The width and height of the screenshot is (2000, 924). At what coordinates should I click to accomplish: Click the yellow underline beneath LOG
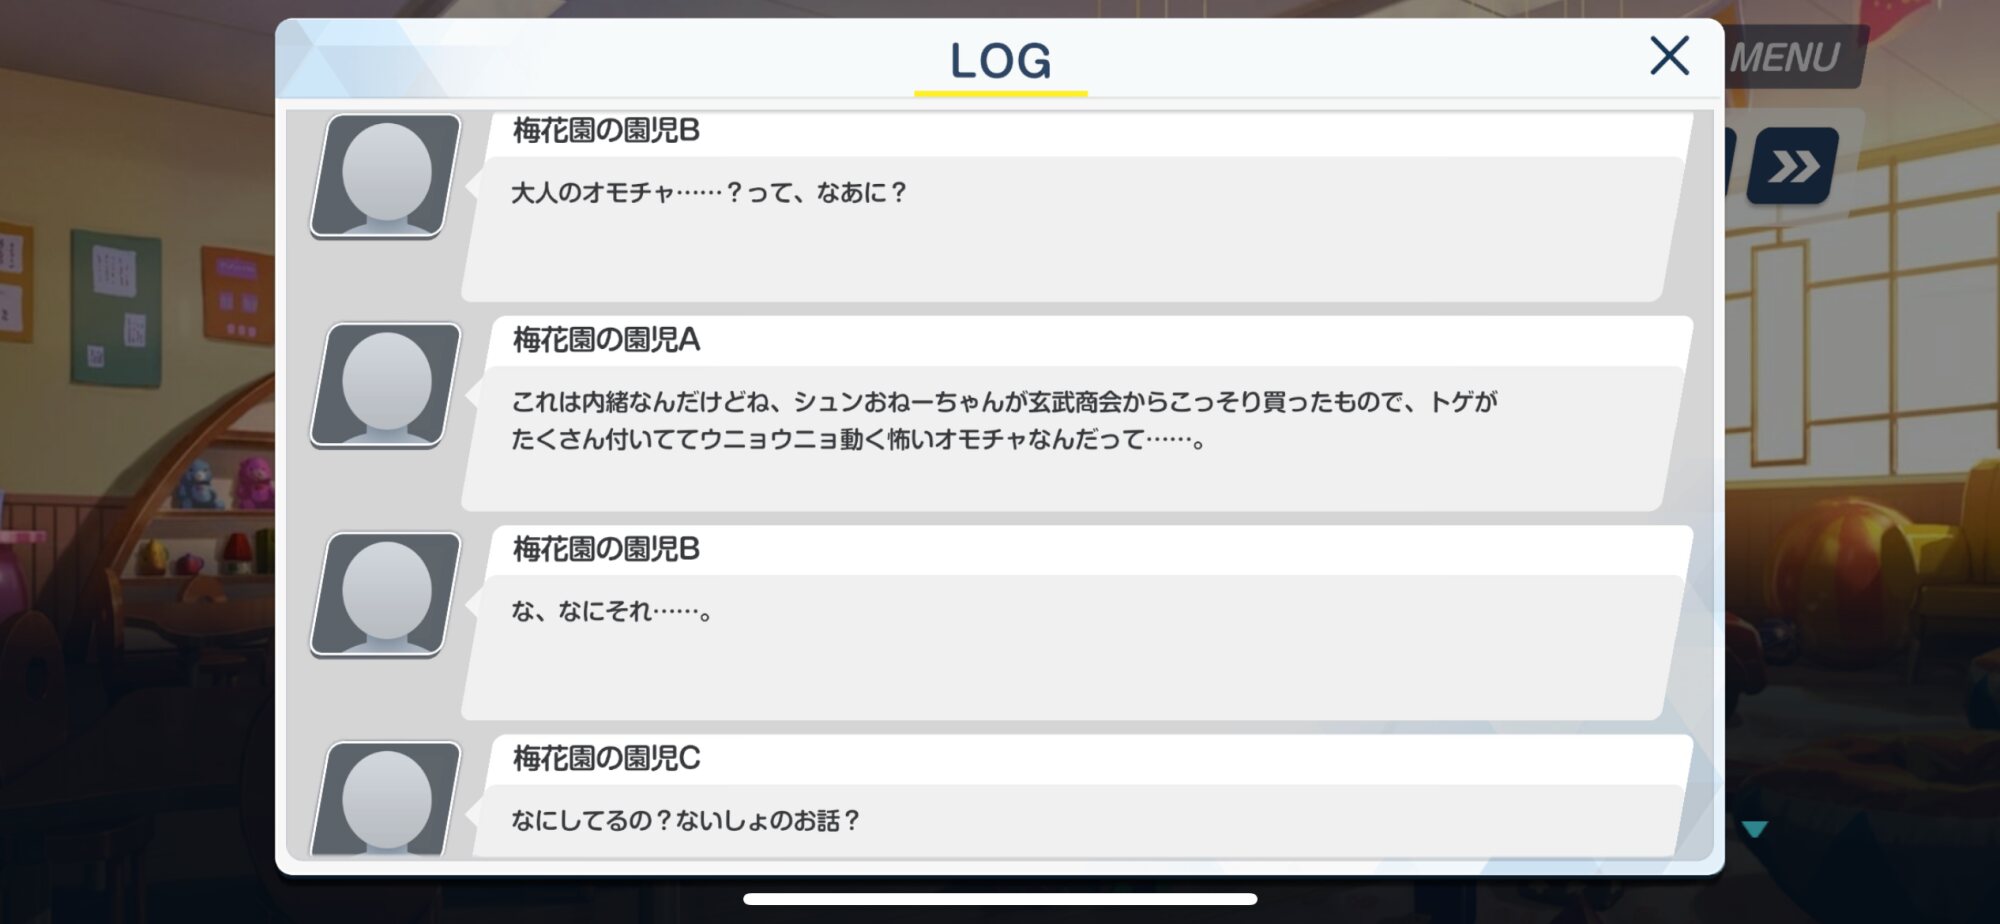tap(1000, 93)
